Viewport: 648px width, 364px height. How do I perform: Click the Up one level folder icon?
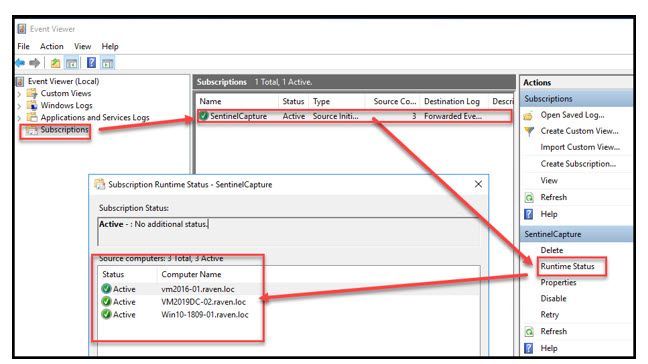coord(55,63)
